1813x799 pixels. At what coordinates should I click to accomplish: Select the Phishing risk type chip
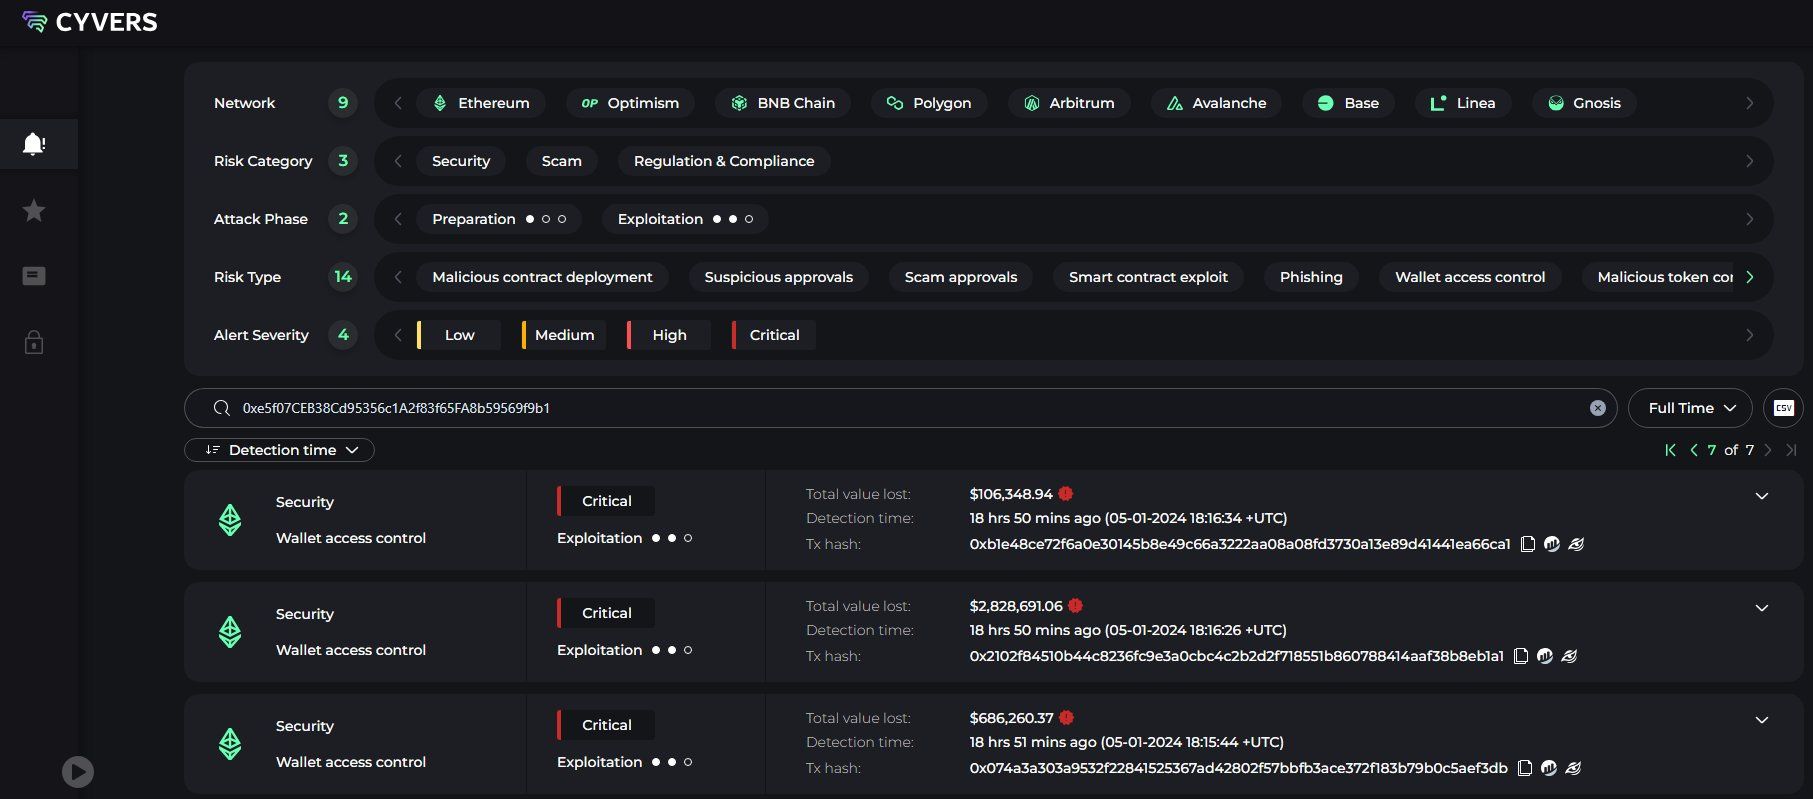pos(1310,277)
